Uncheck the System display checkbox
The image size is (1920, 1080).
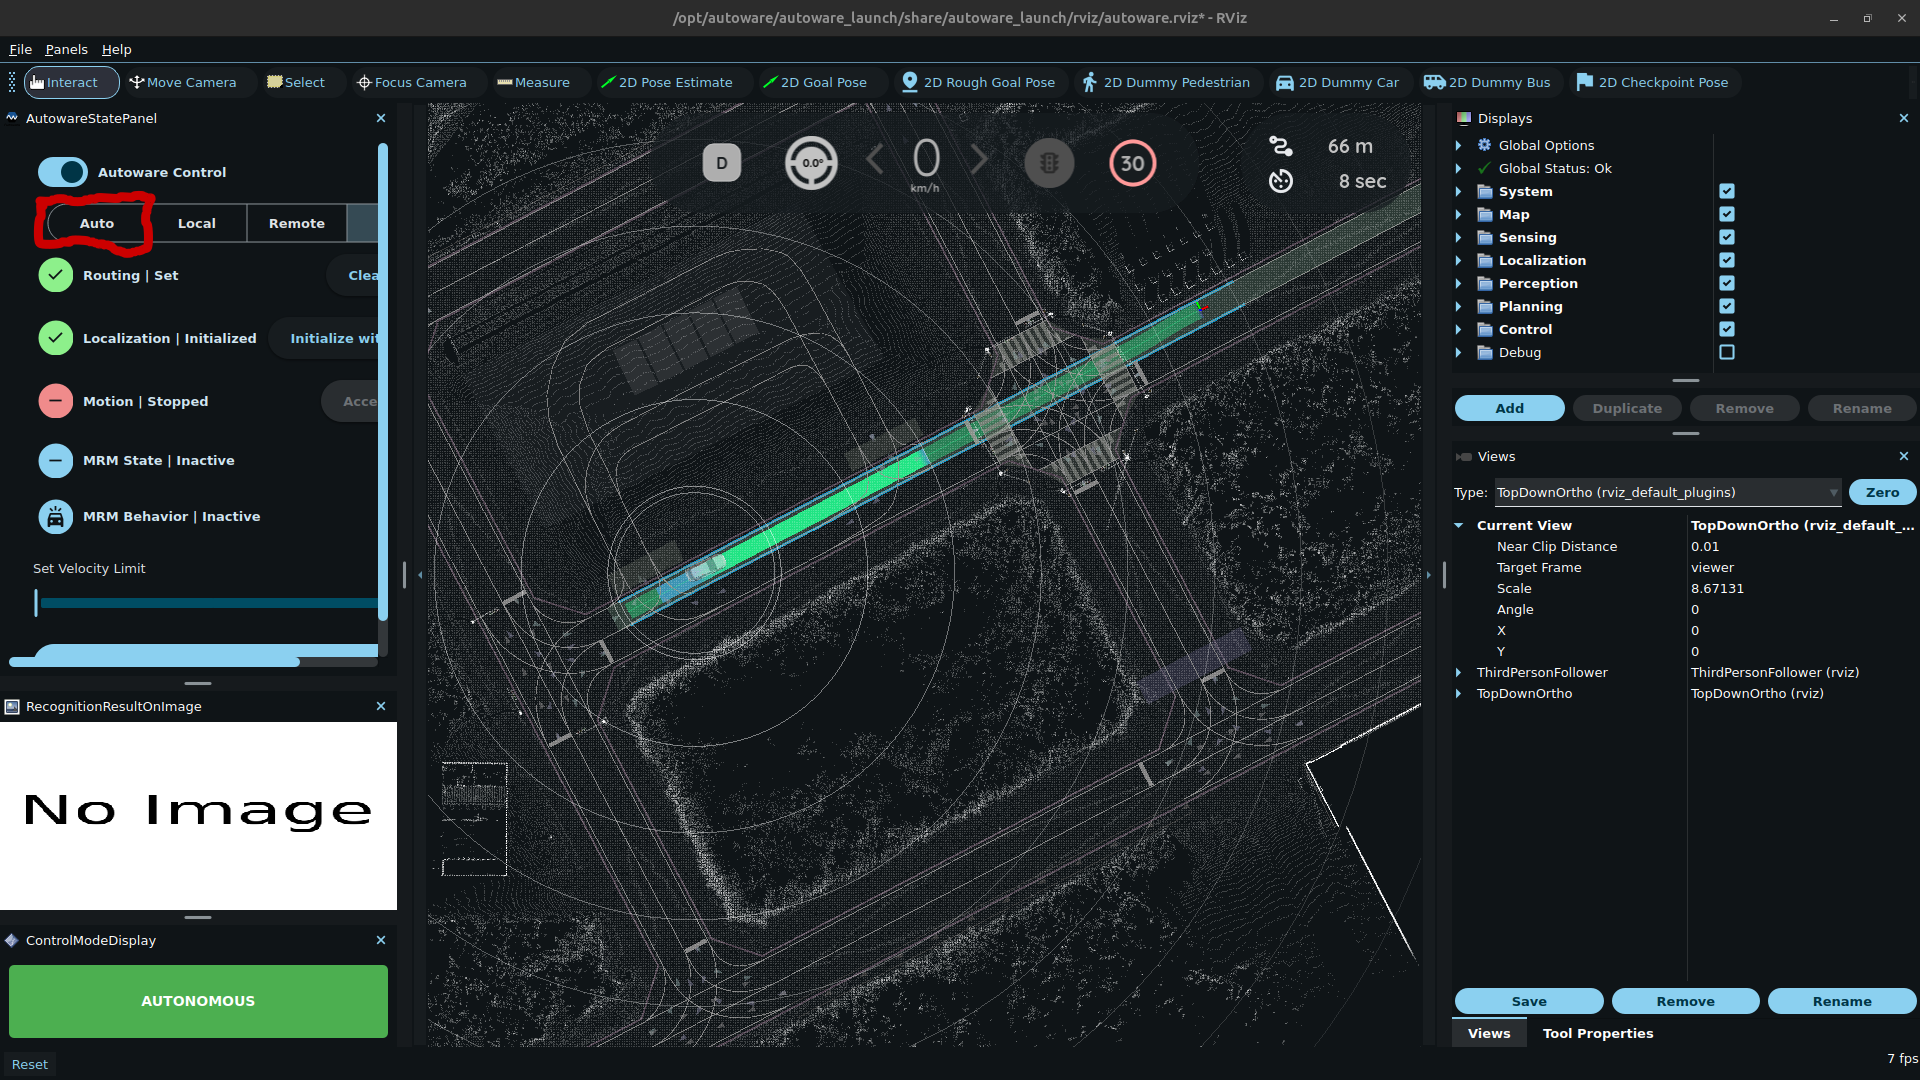[x=1727, y=191]
